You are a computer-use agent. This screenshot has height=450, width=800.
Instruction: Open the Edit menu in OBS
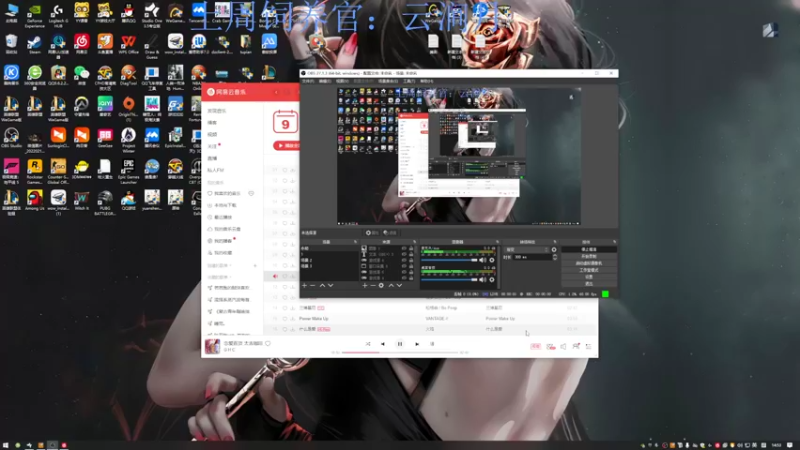coord(325,81)
